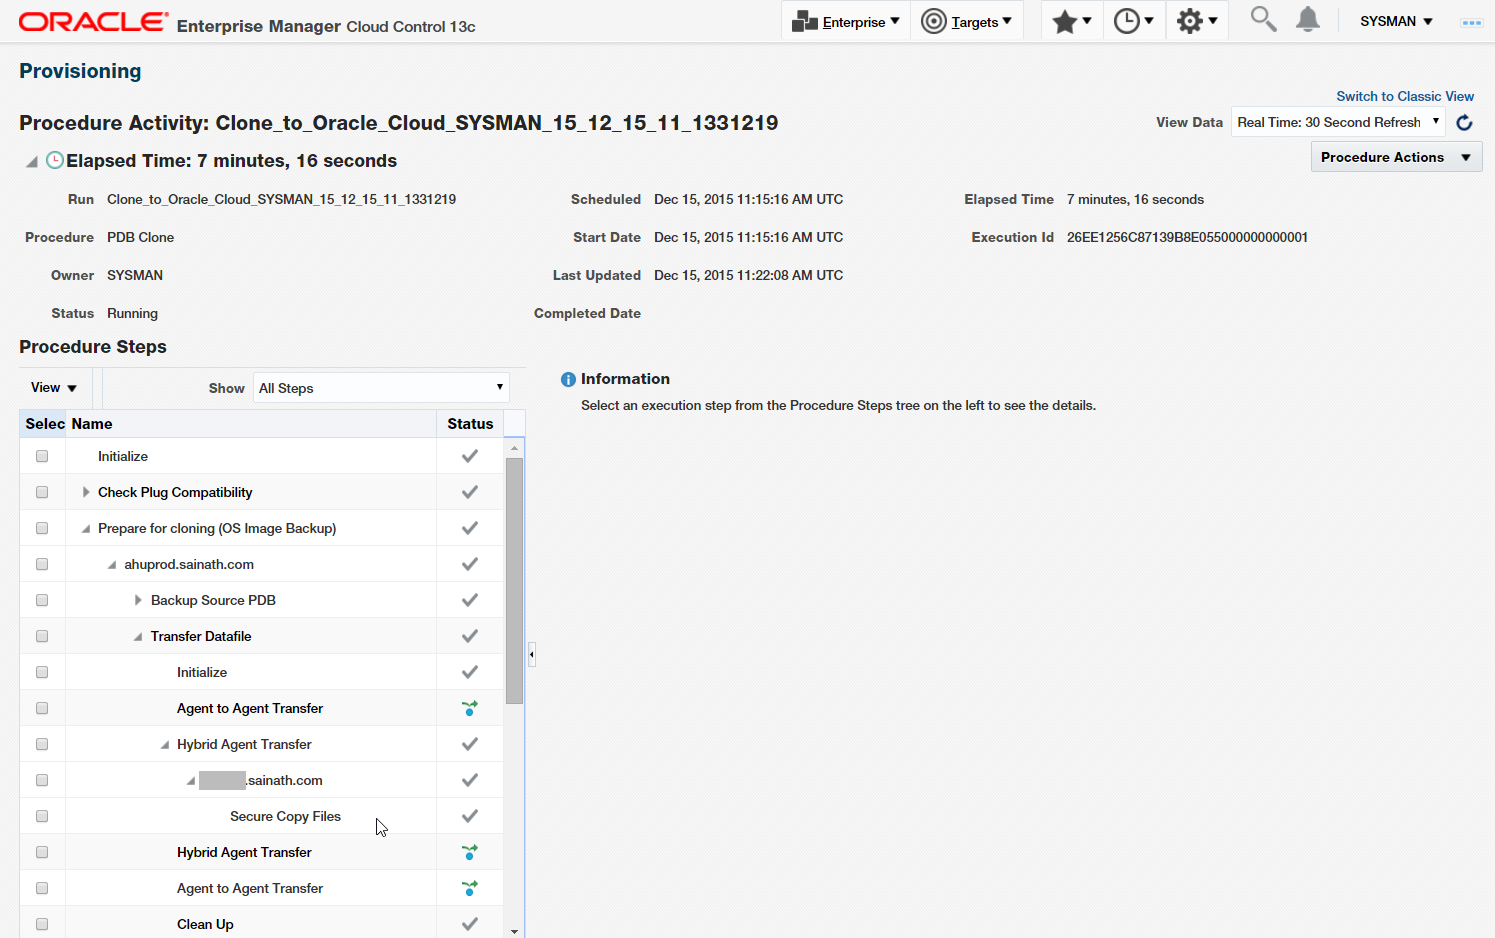
Task: Click the scrollbar down arrow in steps table
Action: pos(514,931)
